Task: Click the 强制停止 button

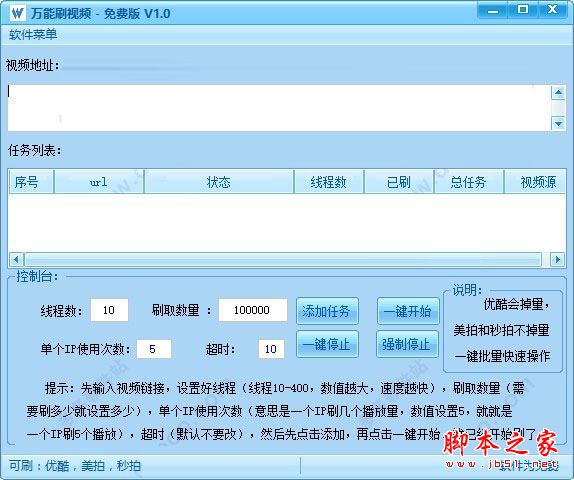Action: point(407,344)
